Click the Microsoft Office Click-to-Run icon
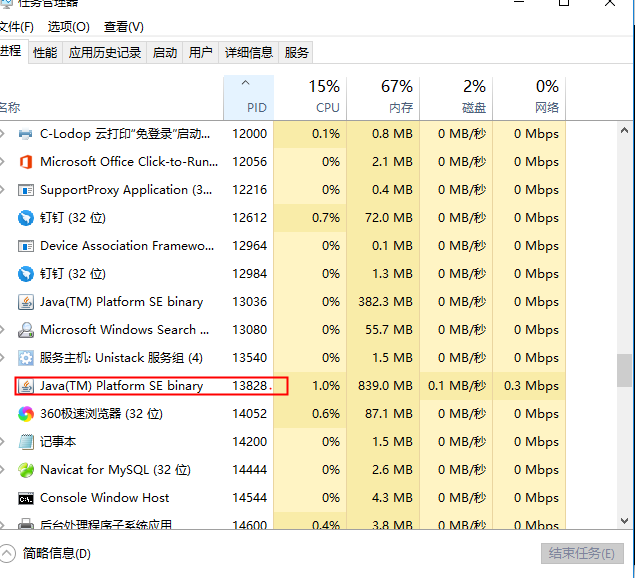Screen dimensions: 635x578 26,162
